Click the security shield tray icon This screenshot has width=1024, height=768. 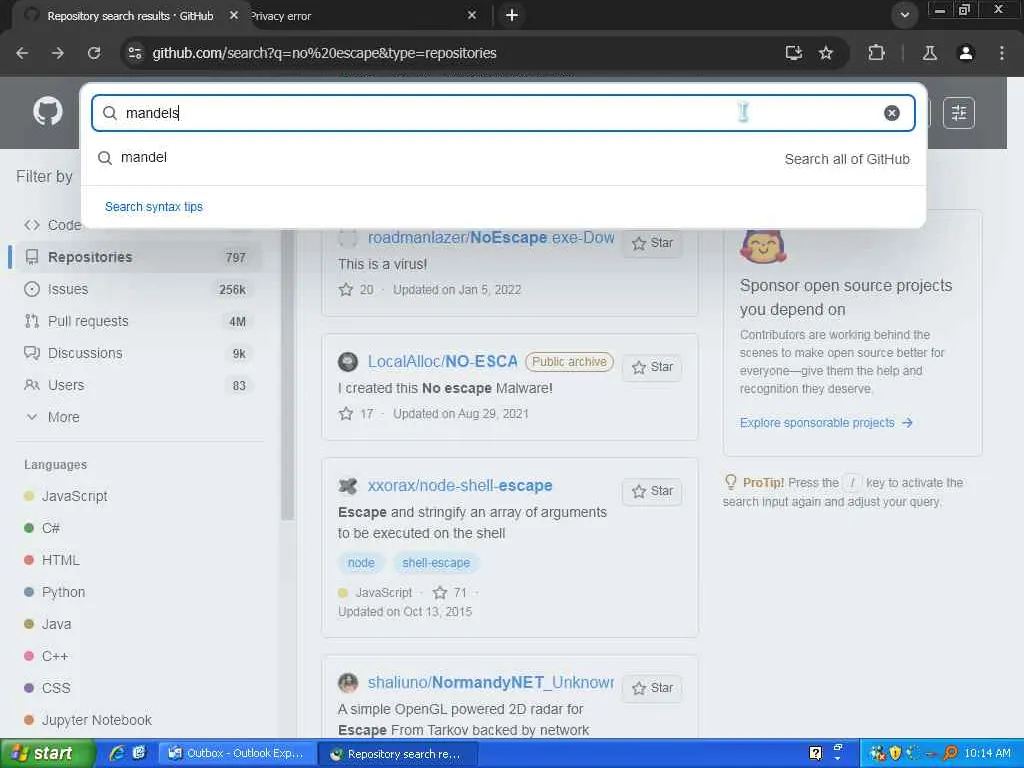[x=895, y=754]
